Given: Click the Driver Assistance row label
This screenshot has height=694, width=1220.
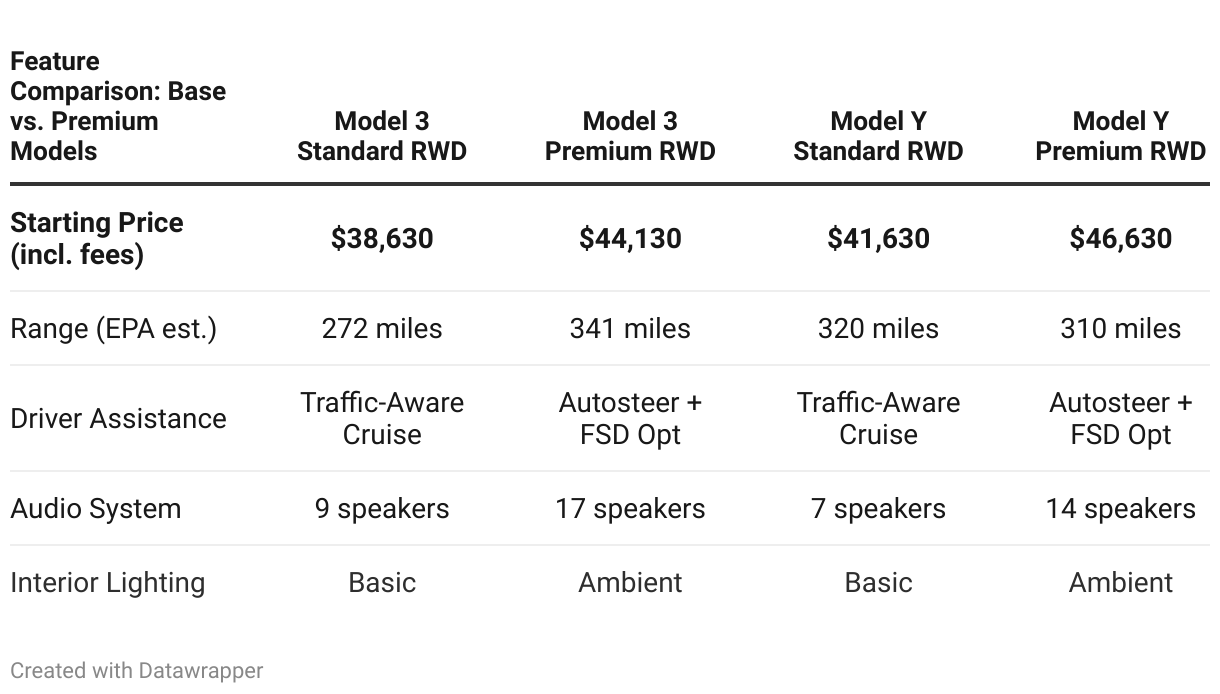Looking at the screenshot, I should point(118,418).
